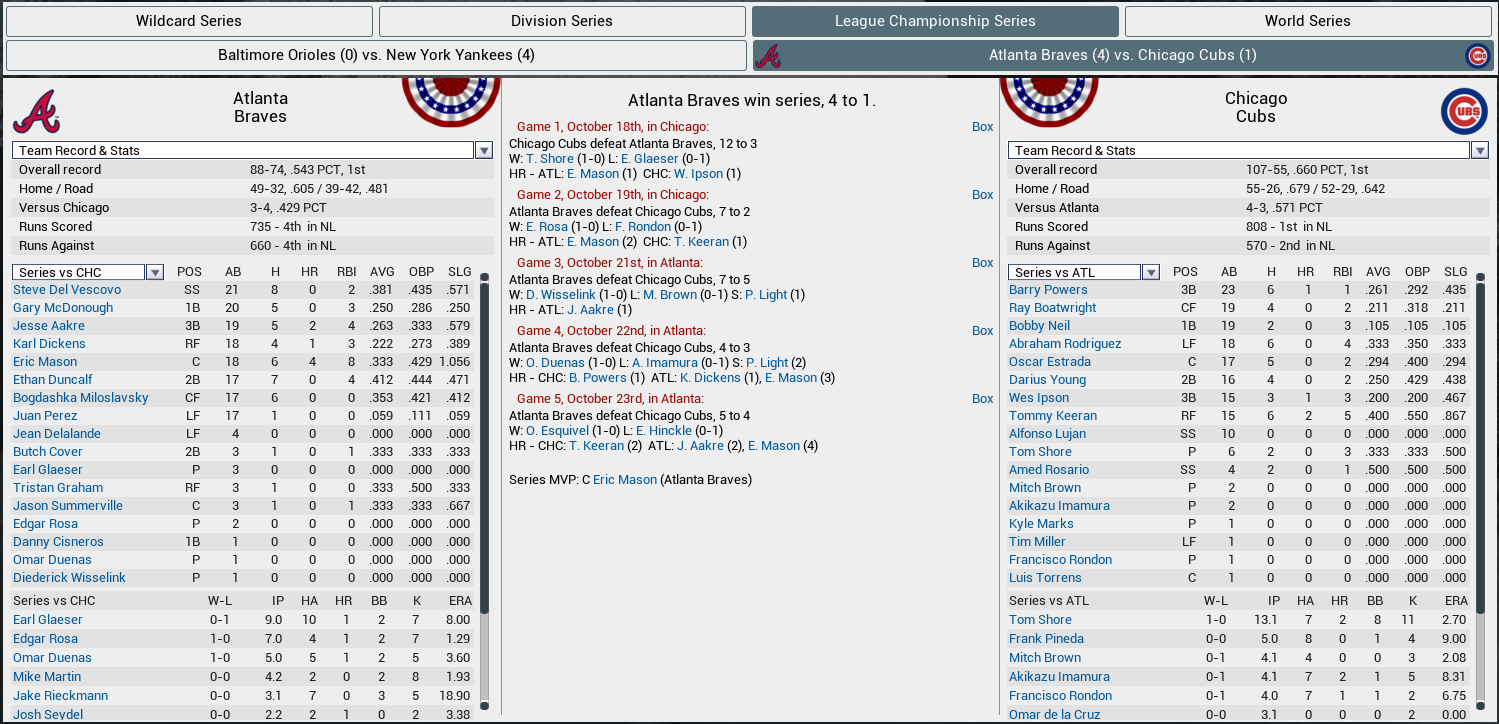1499x724 pixels.
Task: Click the small Cubs icon in series bar
Action: (1477, 56)
